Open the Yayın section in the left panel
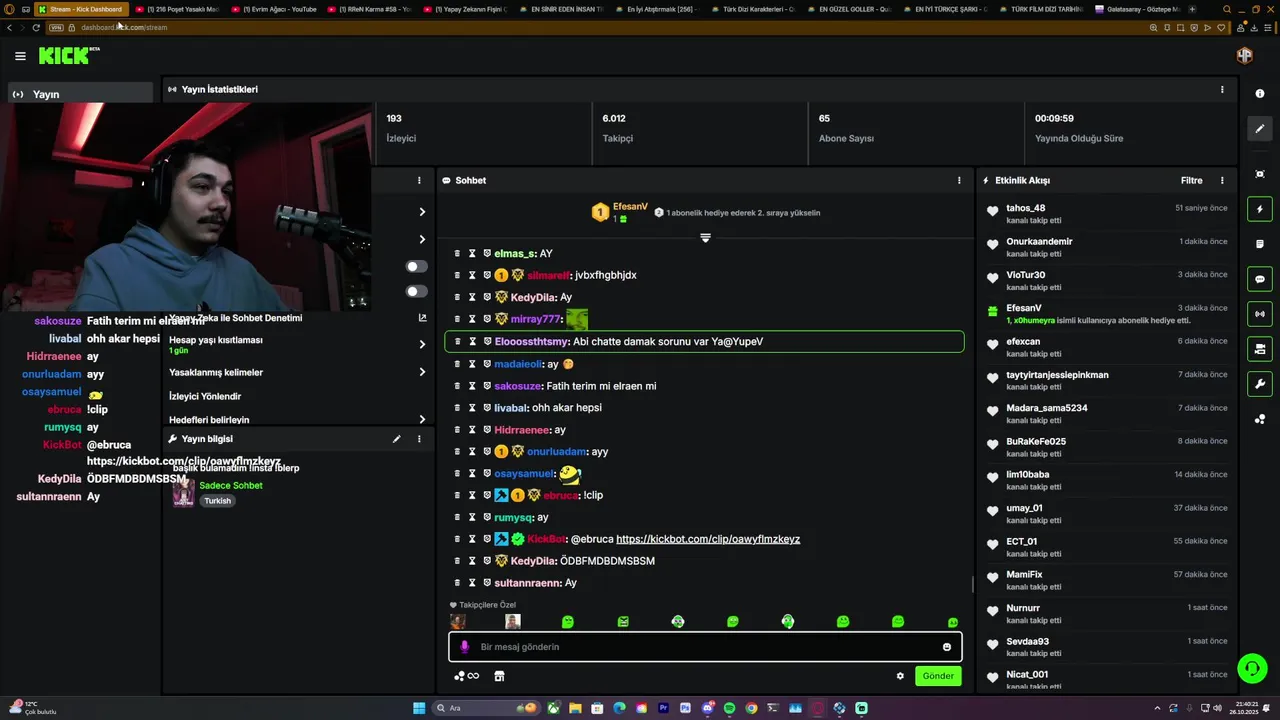The height and width of the screenshot is (720, 1280). pos(82,94)
